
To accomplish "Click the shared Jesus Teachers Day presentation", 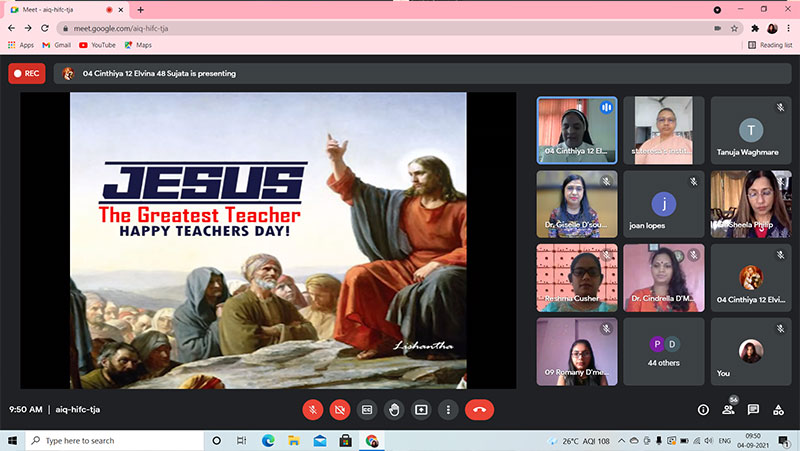I will (x=268, y=240).
